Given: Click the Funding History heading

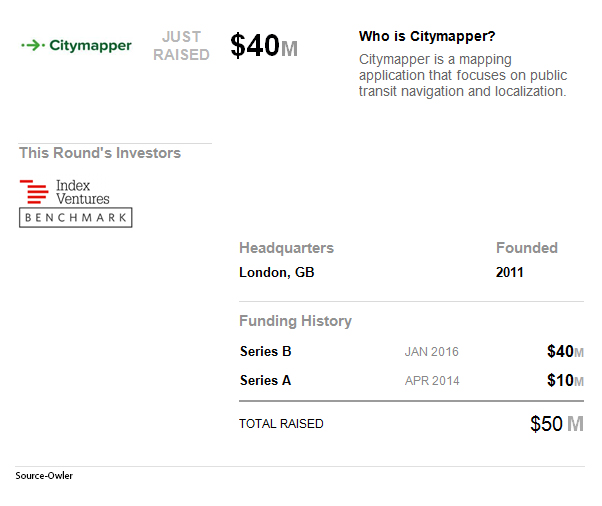Looking at the screenshot, I should 295,321.
